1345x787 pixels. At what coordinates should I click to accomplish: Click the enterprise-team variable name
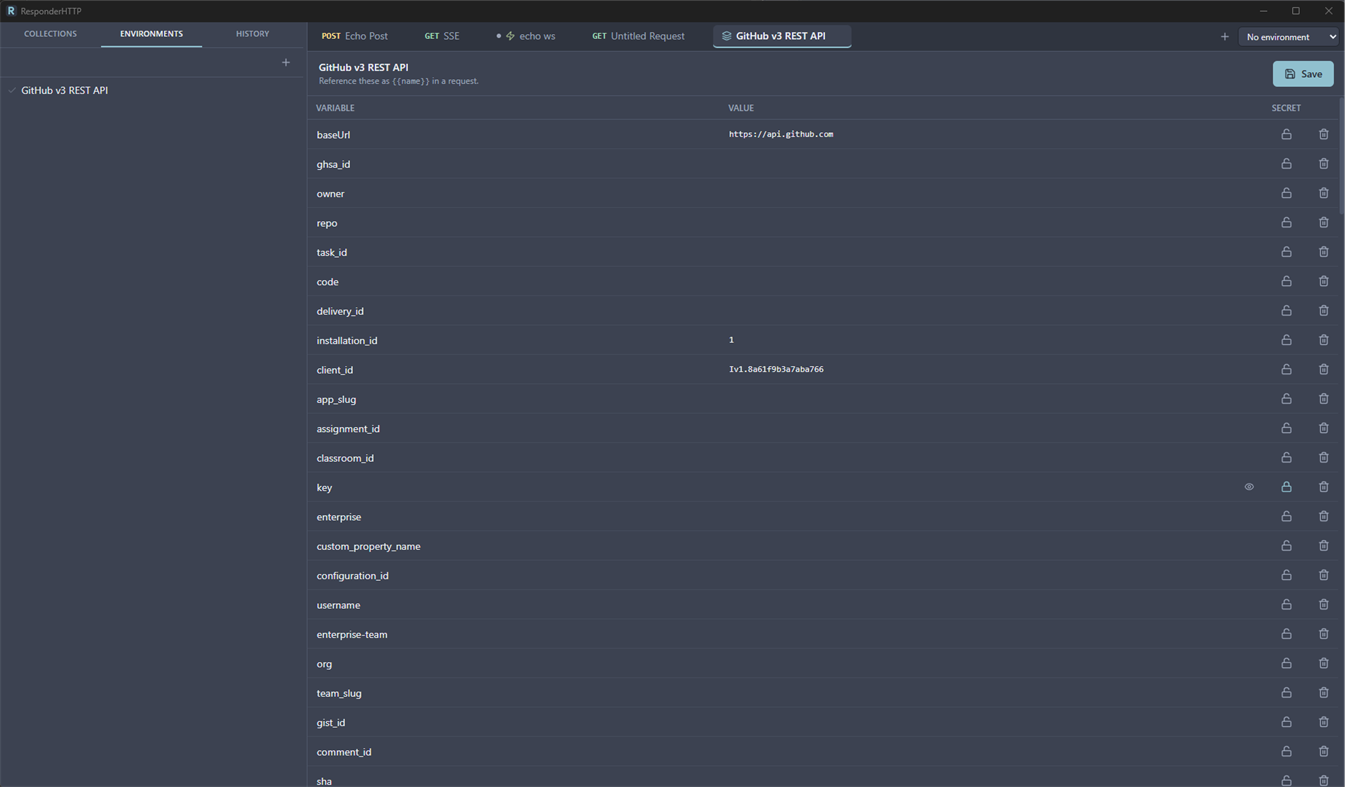click(352, 634)
